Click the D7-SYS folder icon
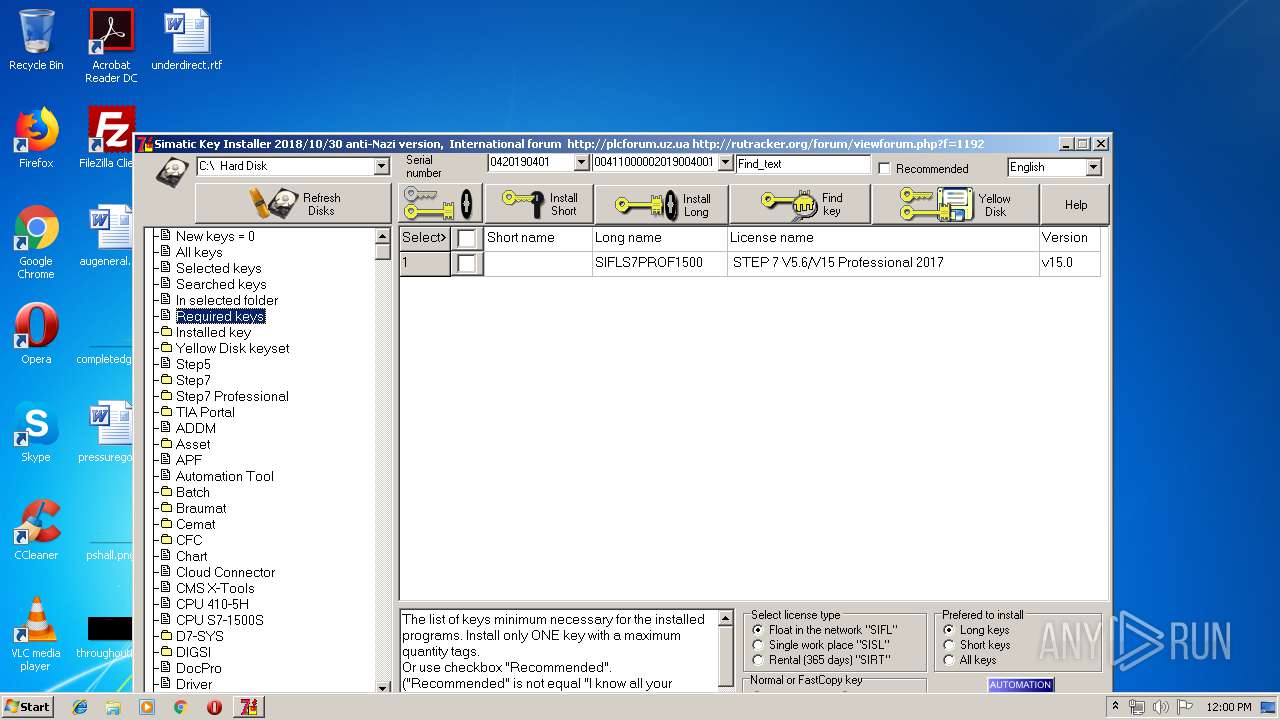This screenshot has height=720, width=1280. pyautogui.click(x=166, y=636)
